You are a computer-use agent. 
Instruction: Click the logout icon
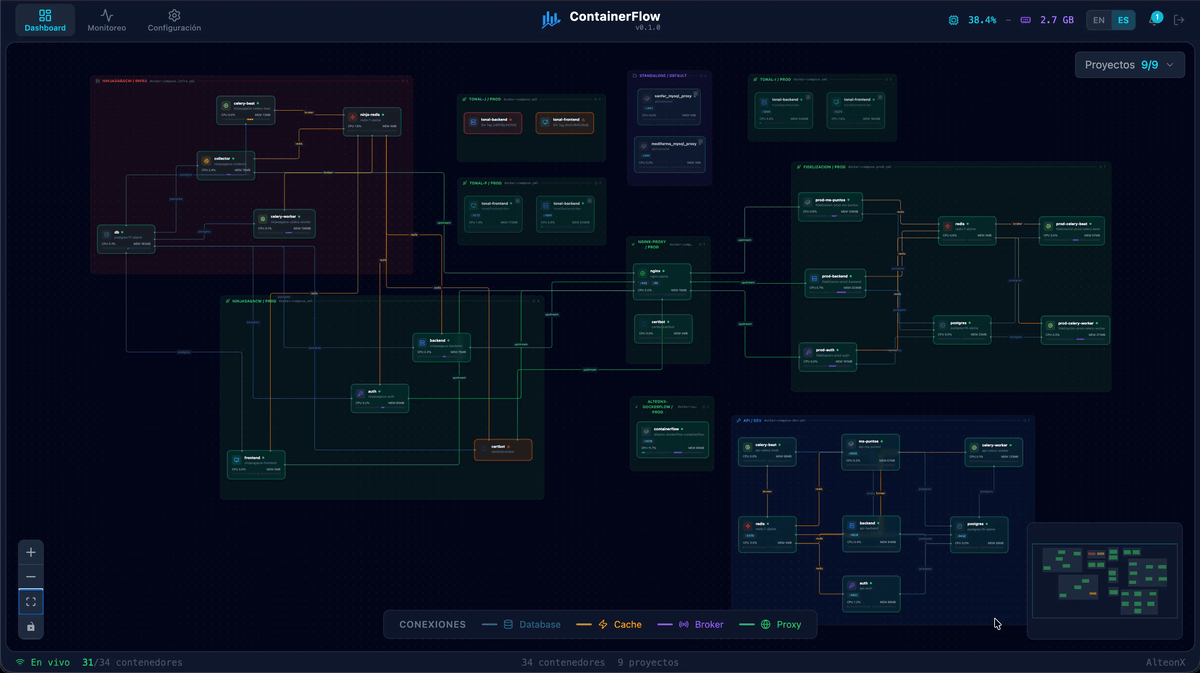[1178, 20]
